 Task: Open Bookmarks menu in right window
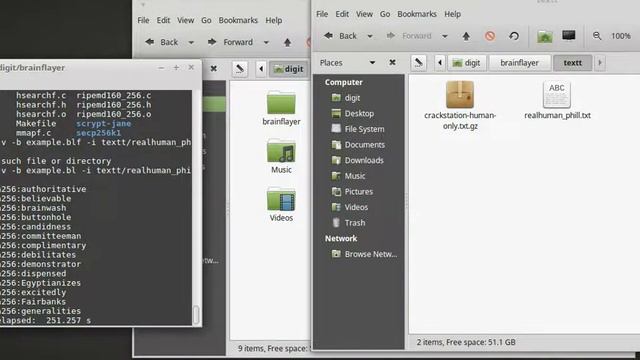tap(417, 14)
